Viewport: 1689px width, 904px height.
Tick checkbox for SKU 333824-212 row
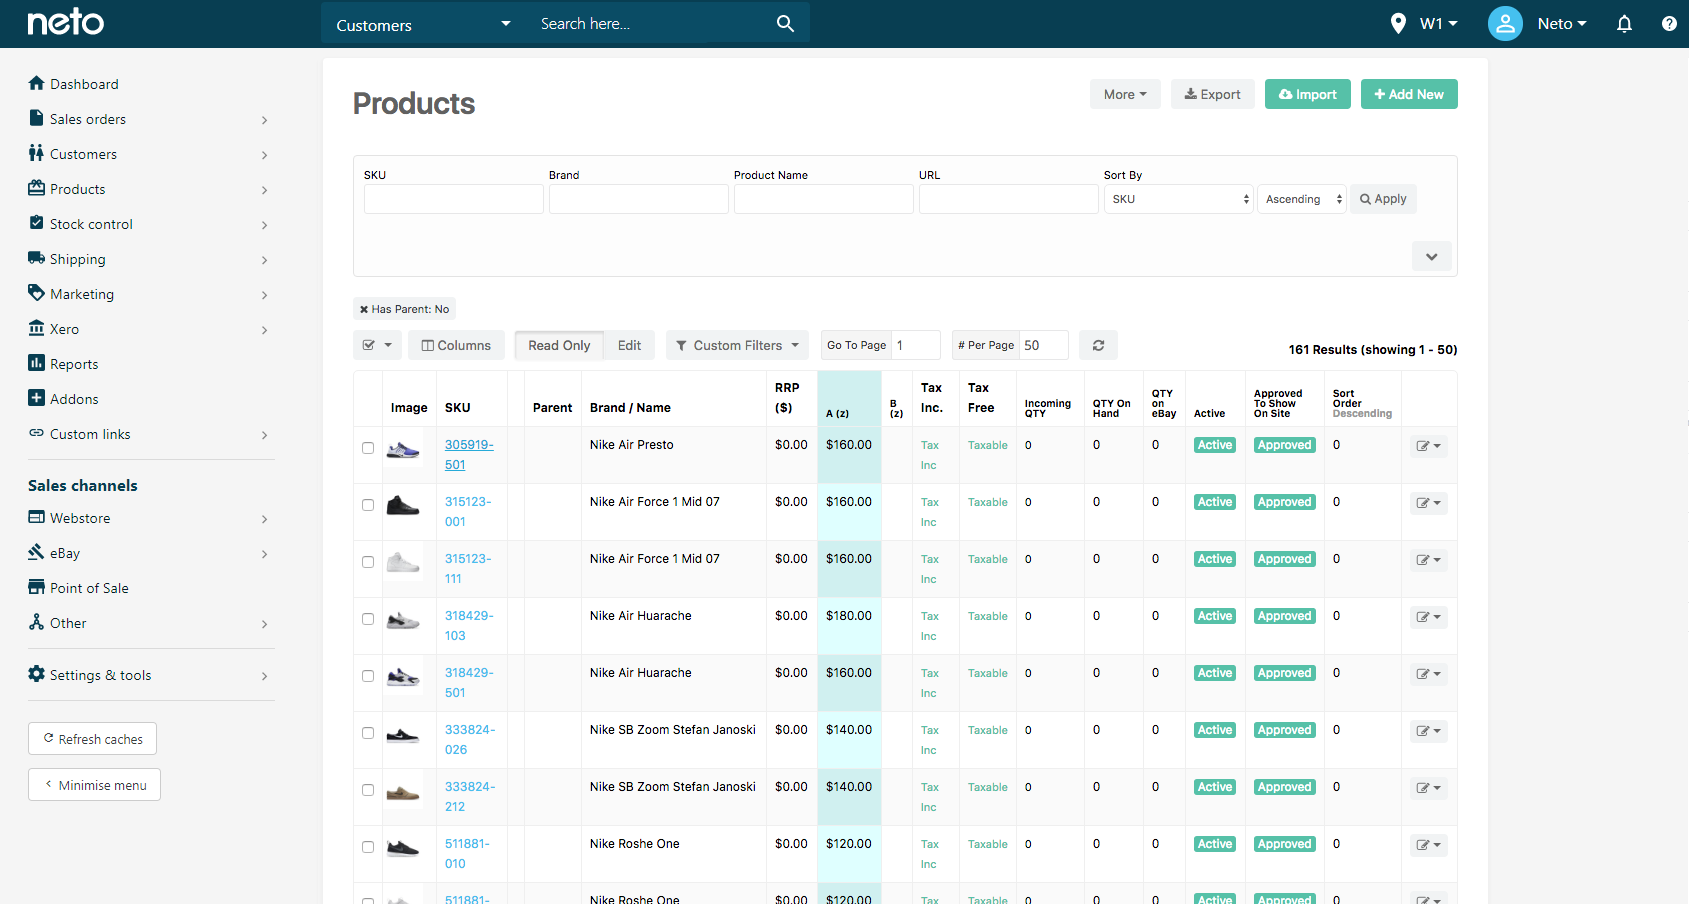[x=368, y=790]
